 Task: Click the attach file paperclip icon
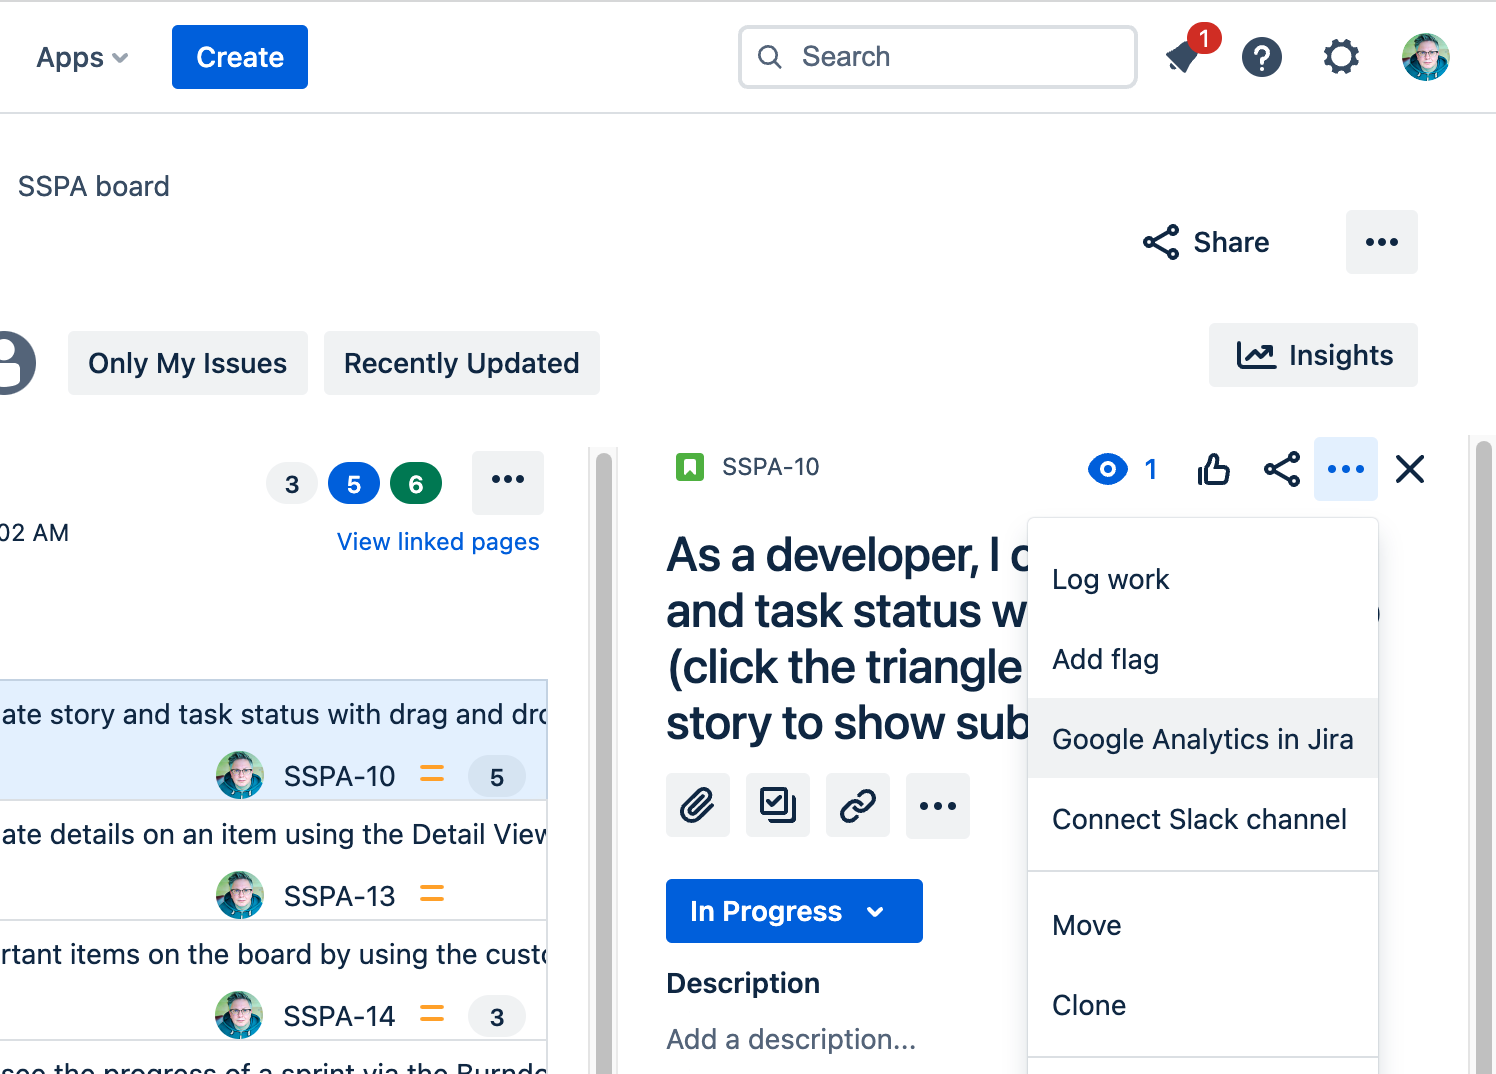pyautogui.click(x=697, y=805)
